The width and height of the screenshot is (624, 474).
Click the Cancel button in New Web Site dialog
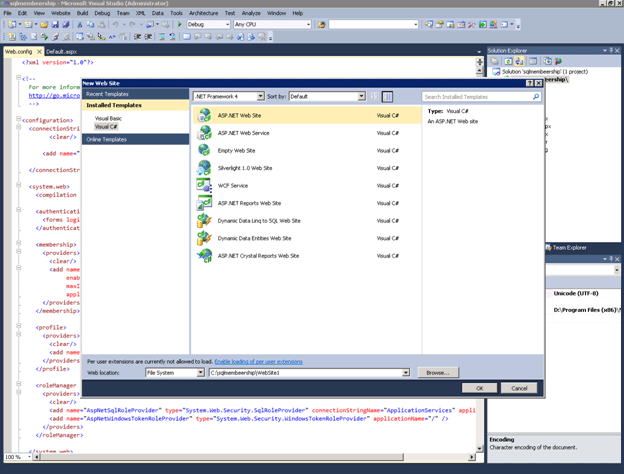[519, 388]
